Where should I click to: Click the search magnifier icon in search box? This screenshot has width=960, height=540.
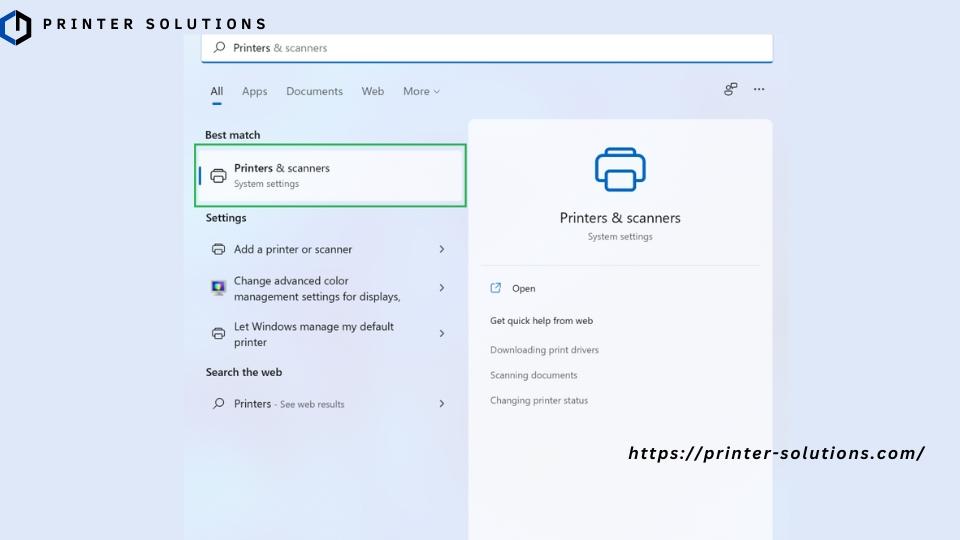click(x=219, y=47)
